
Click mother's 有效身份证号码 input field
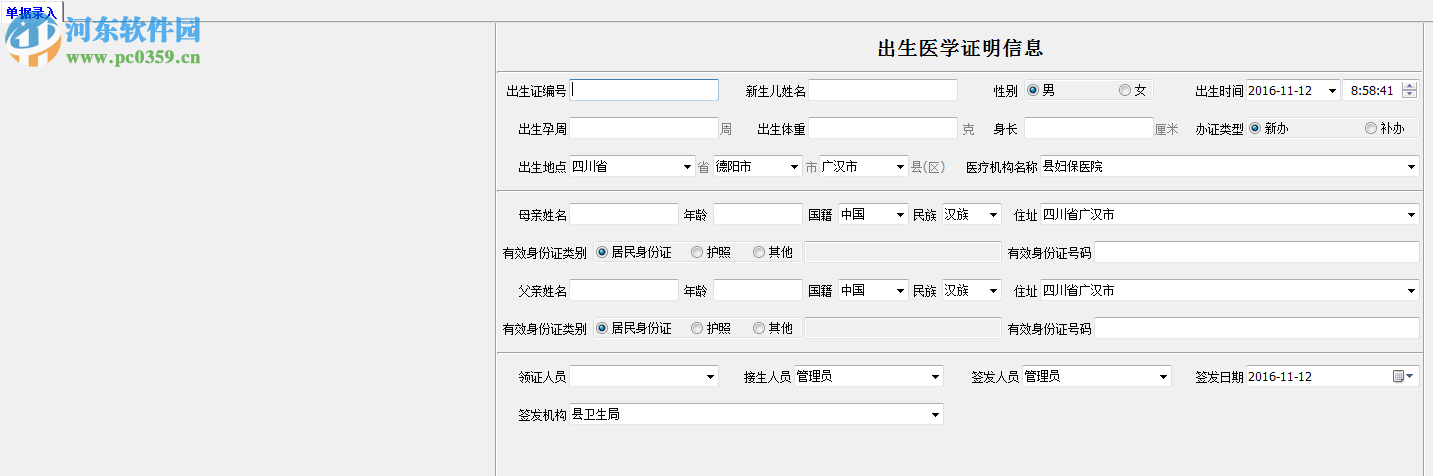[x=1257, y=252]
